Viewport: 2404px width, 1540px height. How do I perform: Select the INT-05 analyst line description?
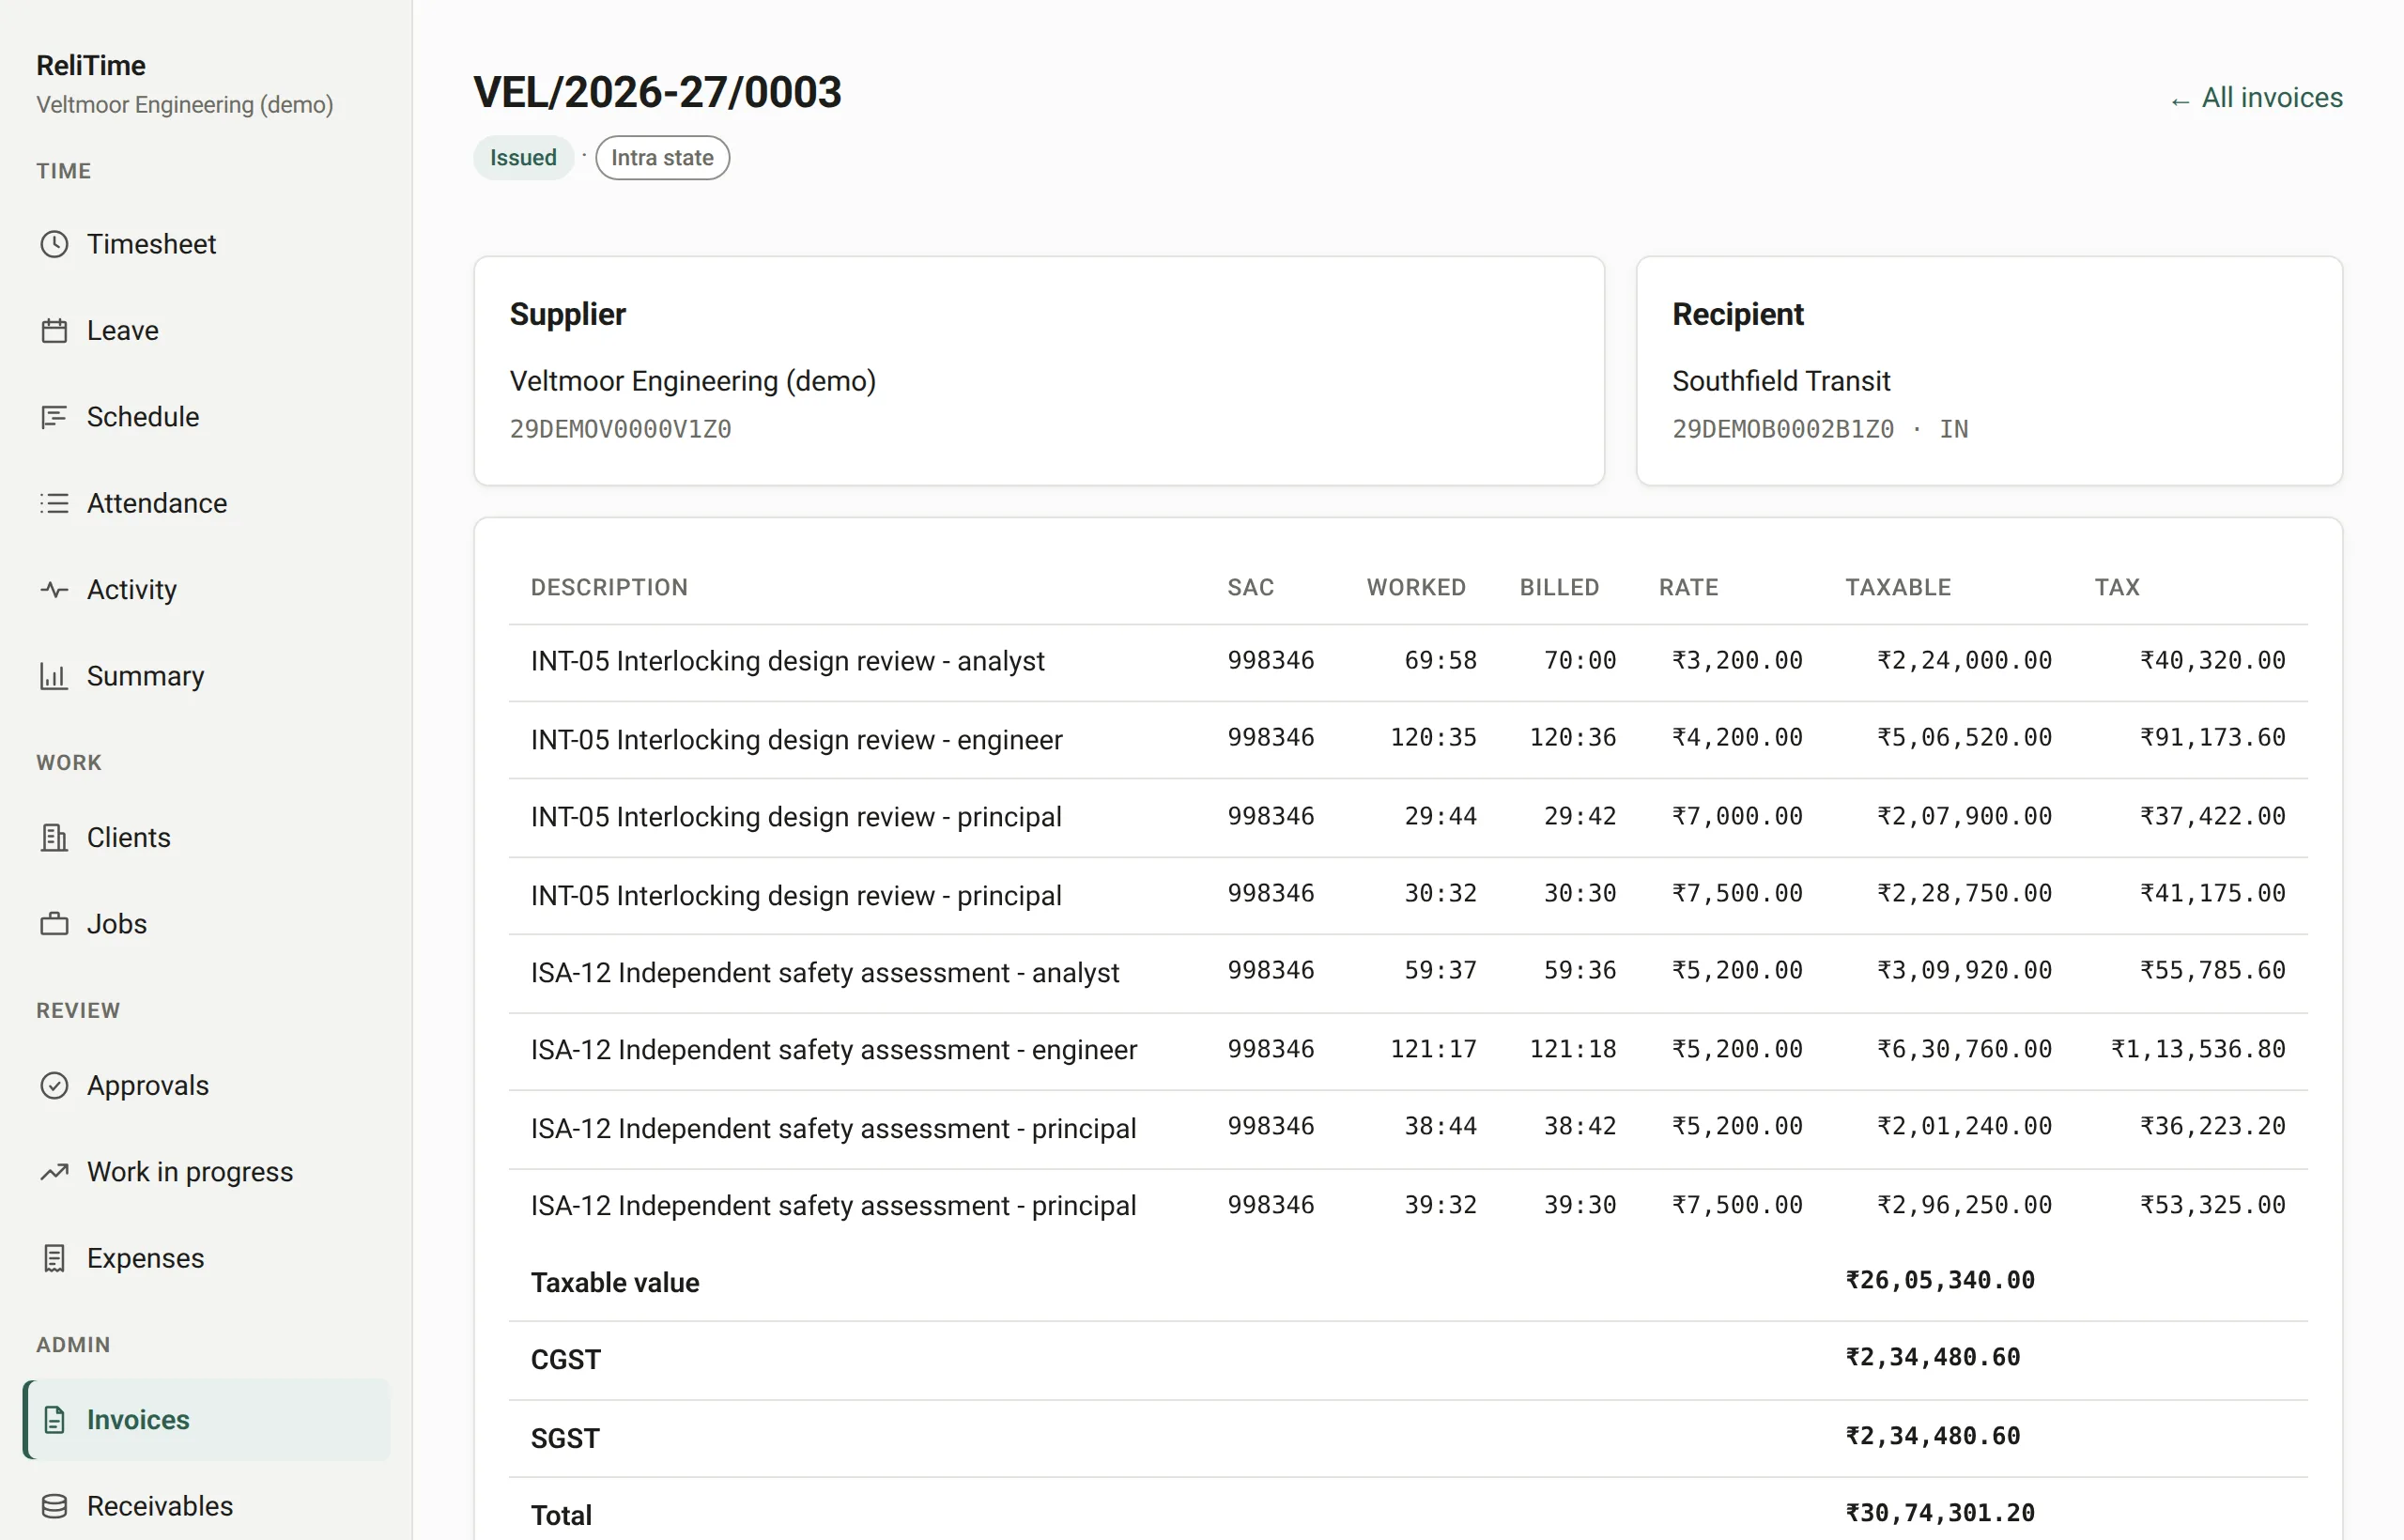[787, 661]
